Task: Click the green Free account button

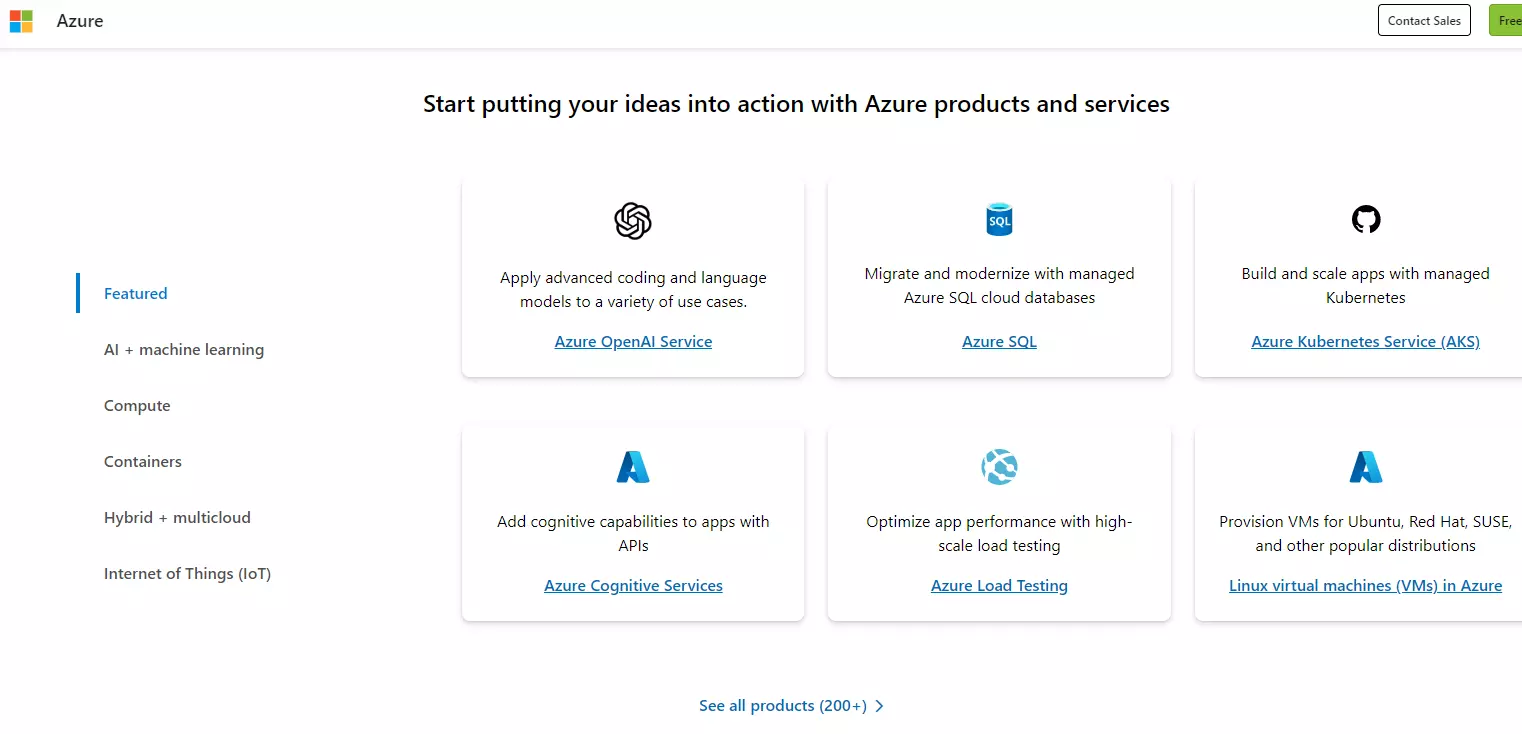Action: coord(1506,20)
